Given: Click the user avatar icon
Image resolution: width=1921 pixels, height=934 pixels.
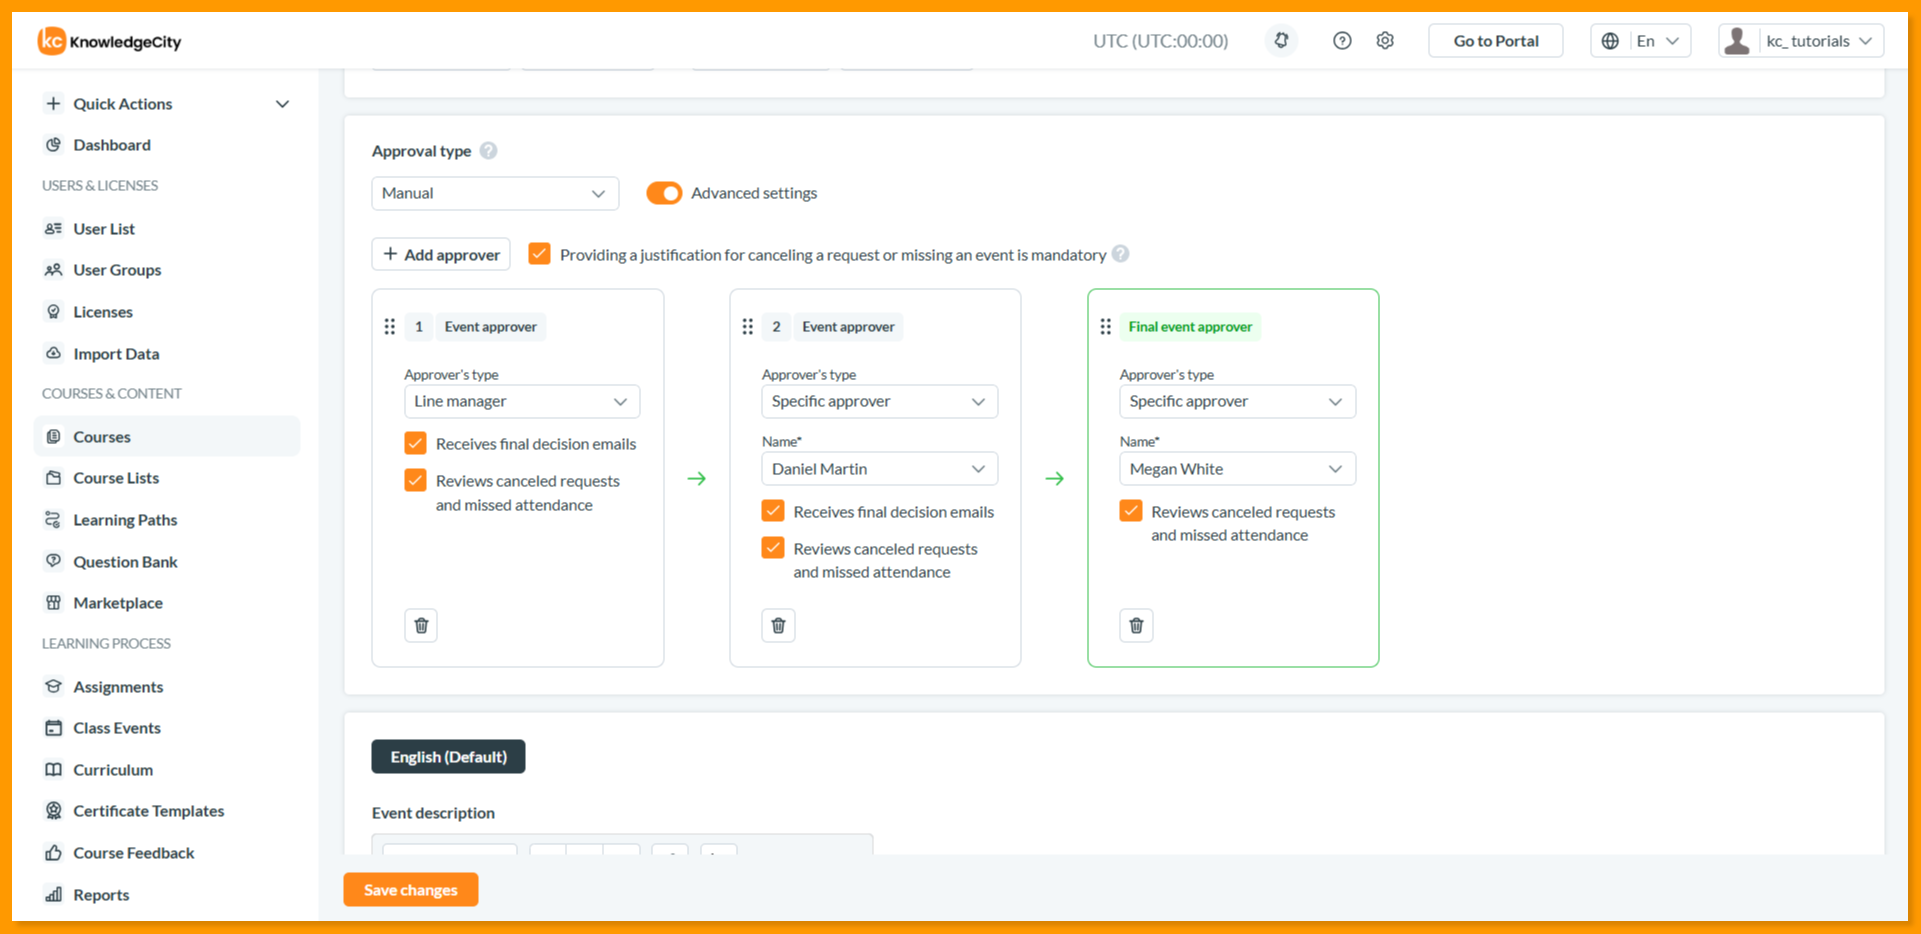Looking at the screenshot, I should point(1738,41).
